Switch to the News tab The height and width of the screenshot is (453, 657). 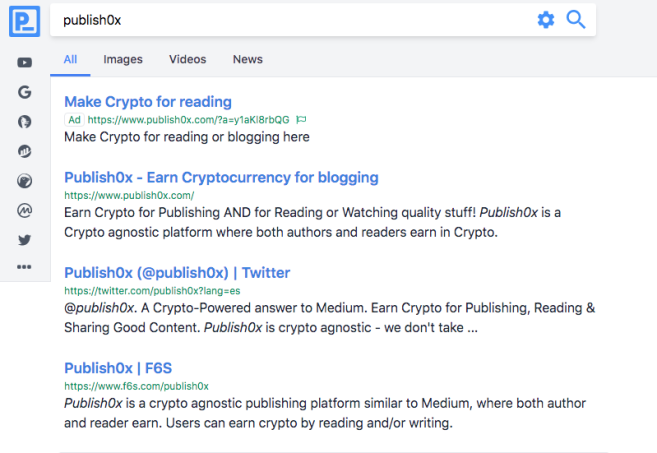tap(248, 60)
